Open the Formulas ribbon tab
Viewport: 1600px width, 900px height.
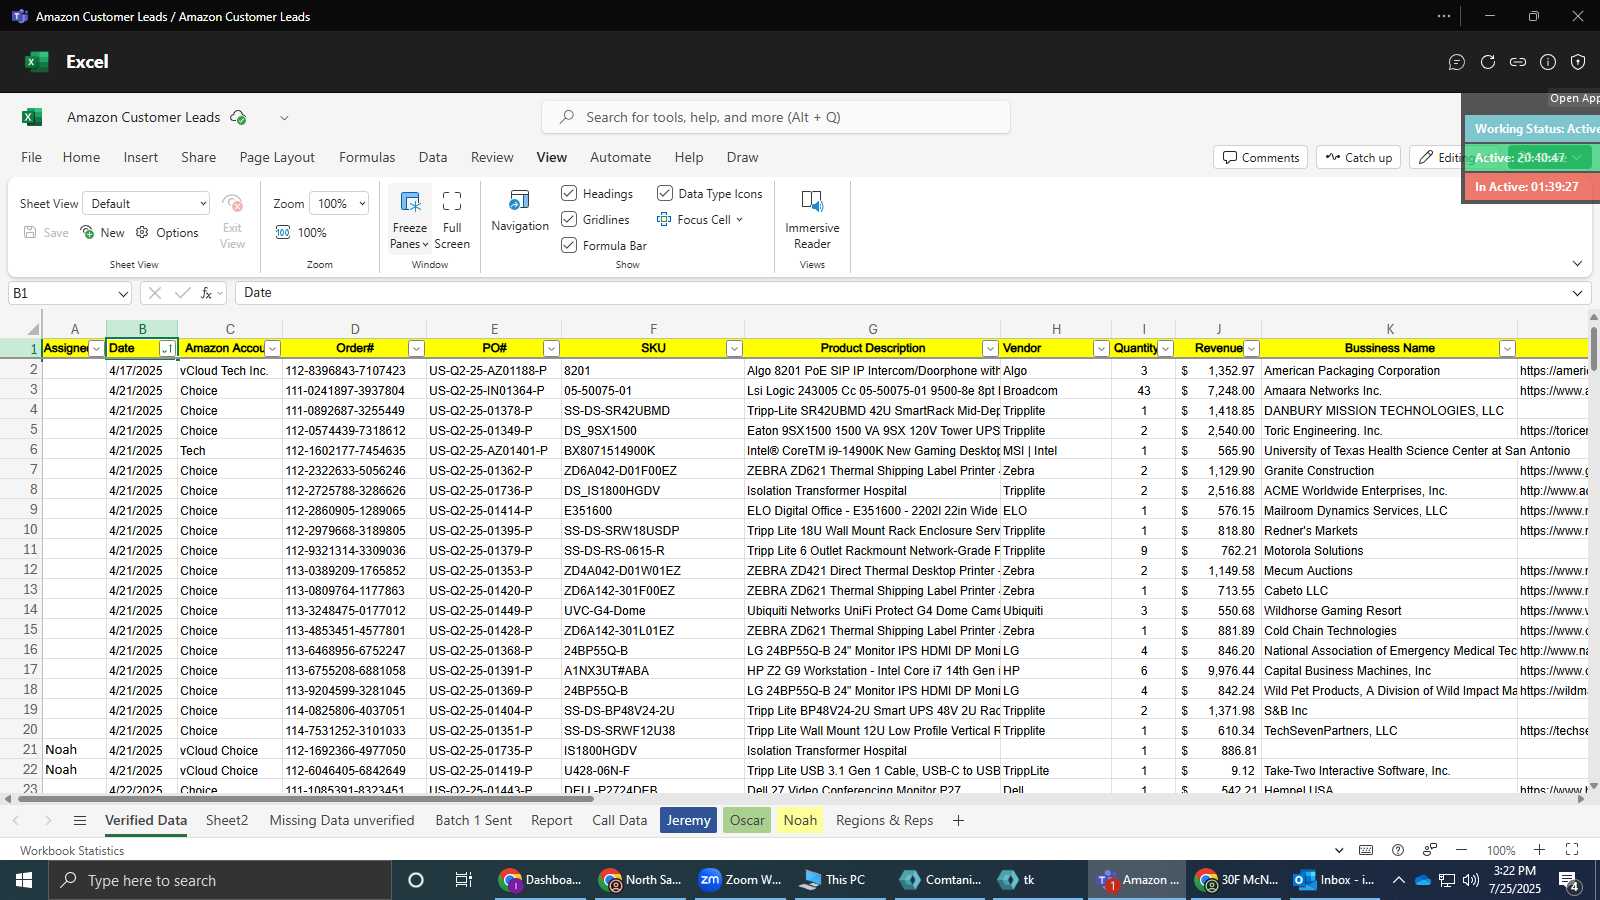coord(367,157)
